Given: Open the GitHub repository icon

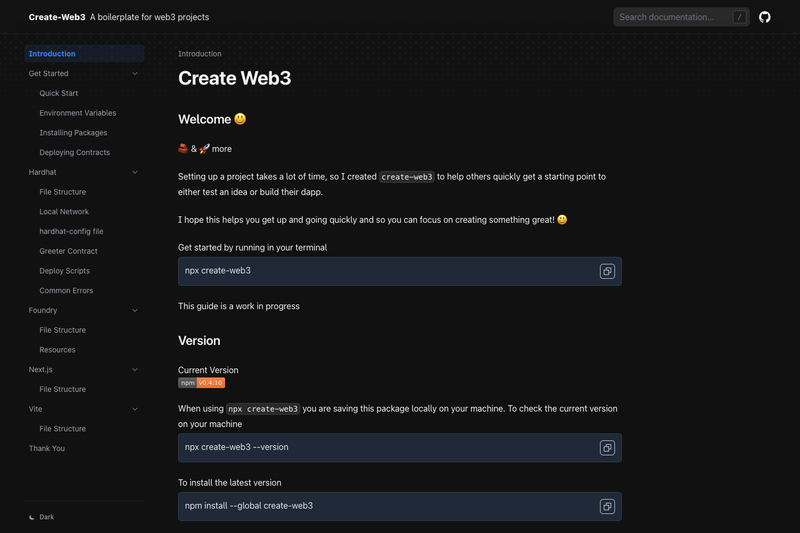Looking at the screenshot, I should pyautogui.click(x=764, y=17).
